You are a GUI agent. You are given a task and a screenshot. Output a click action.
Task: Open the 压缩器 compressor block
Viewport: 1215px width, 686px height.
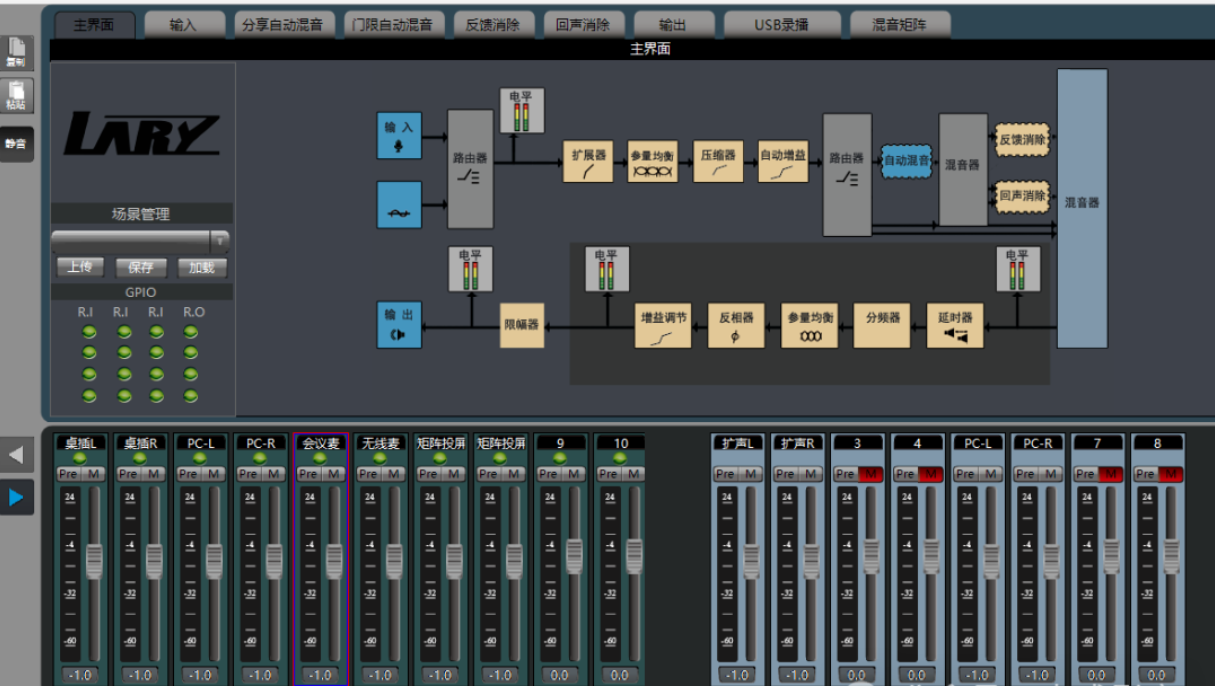pos(718,161)
